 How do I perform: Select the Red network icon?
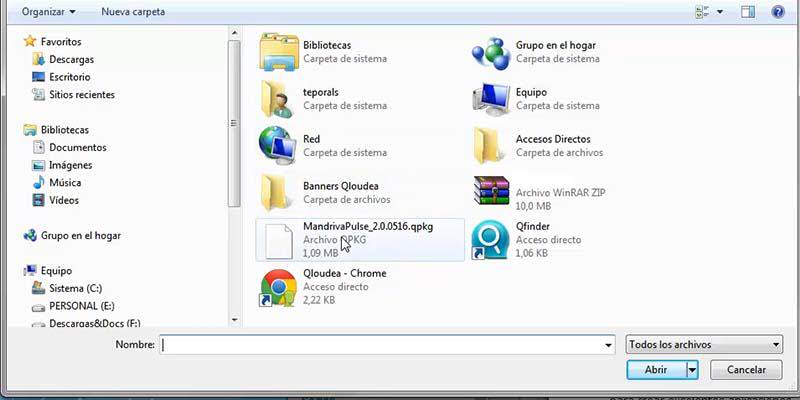tap(278, 145)
